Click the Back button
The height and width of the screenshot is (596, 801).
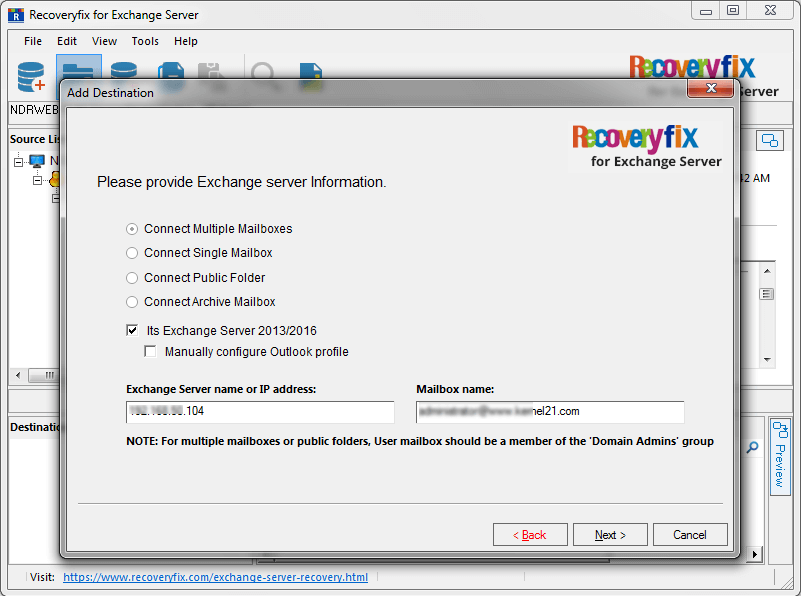click(x=530, y=535)
